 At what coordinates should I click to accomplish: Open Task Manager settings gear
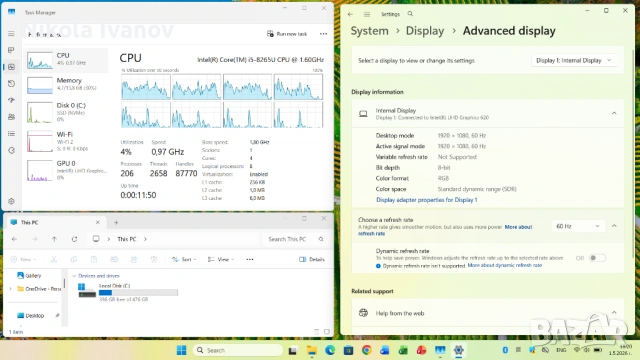(11, 201)
